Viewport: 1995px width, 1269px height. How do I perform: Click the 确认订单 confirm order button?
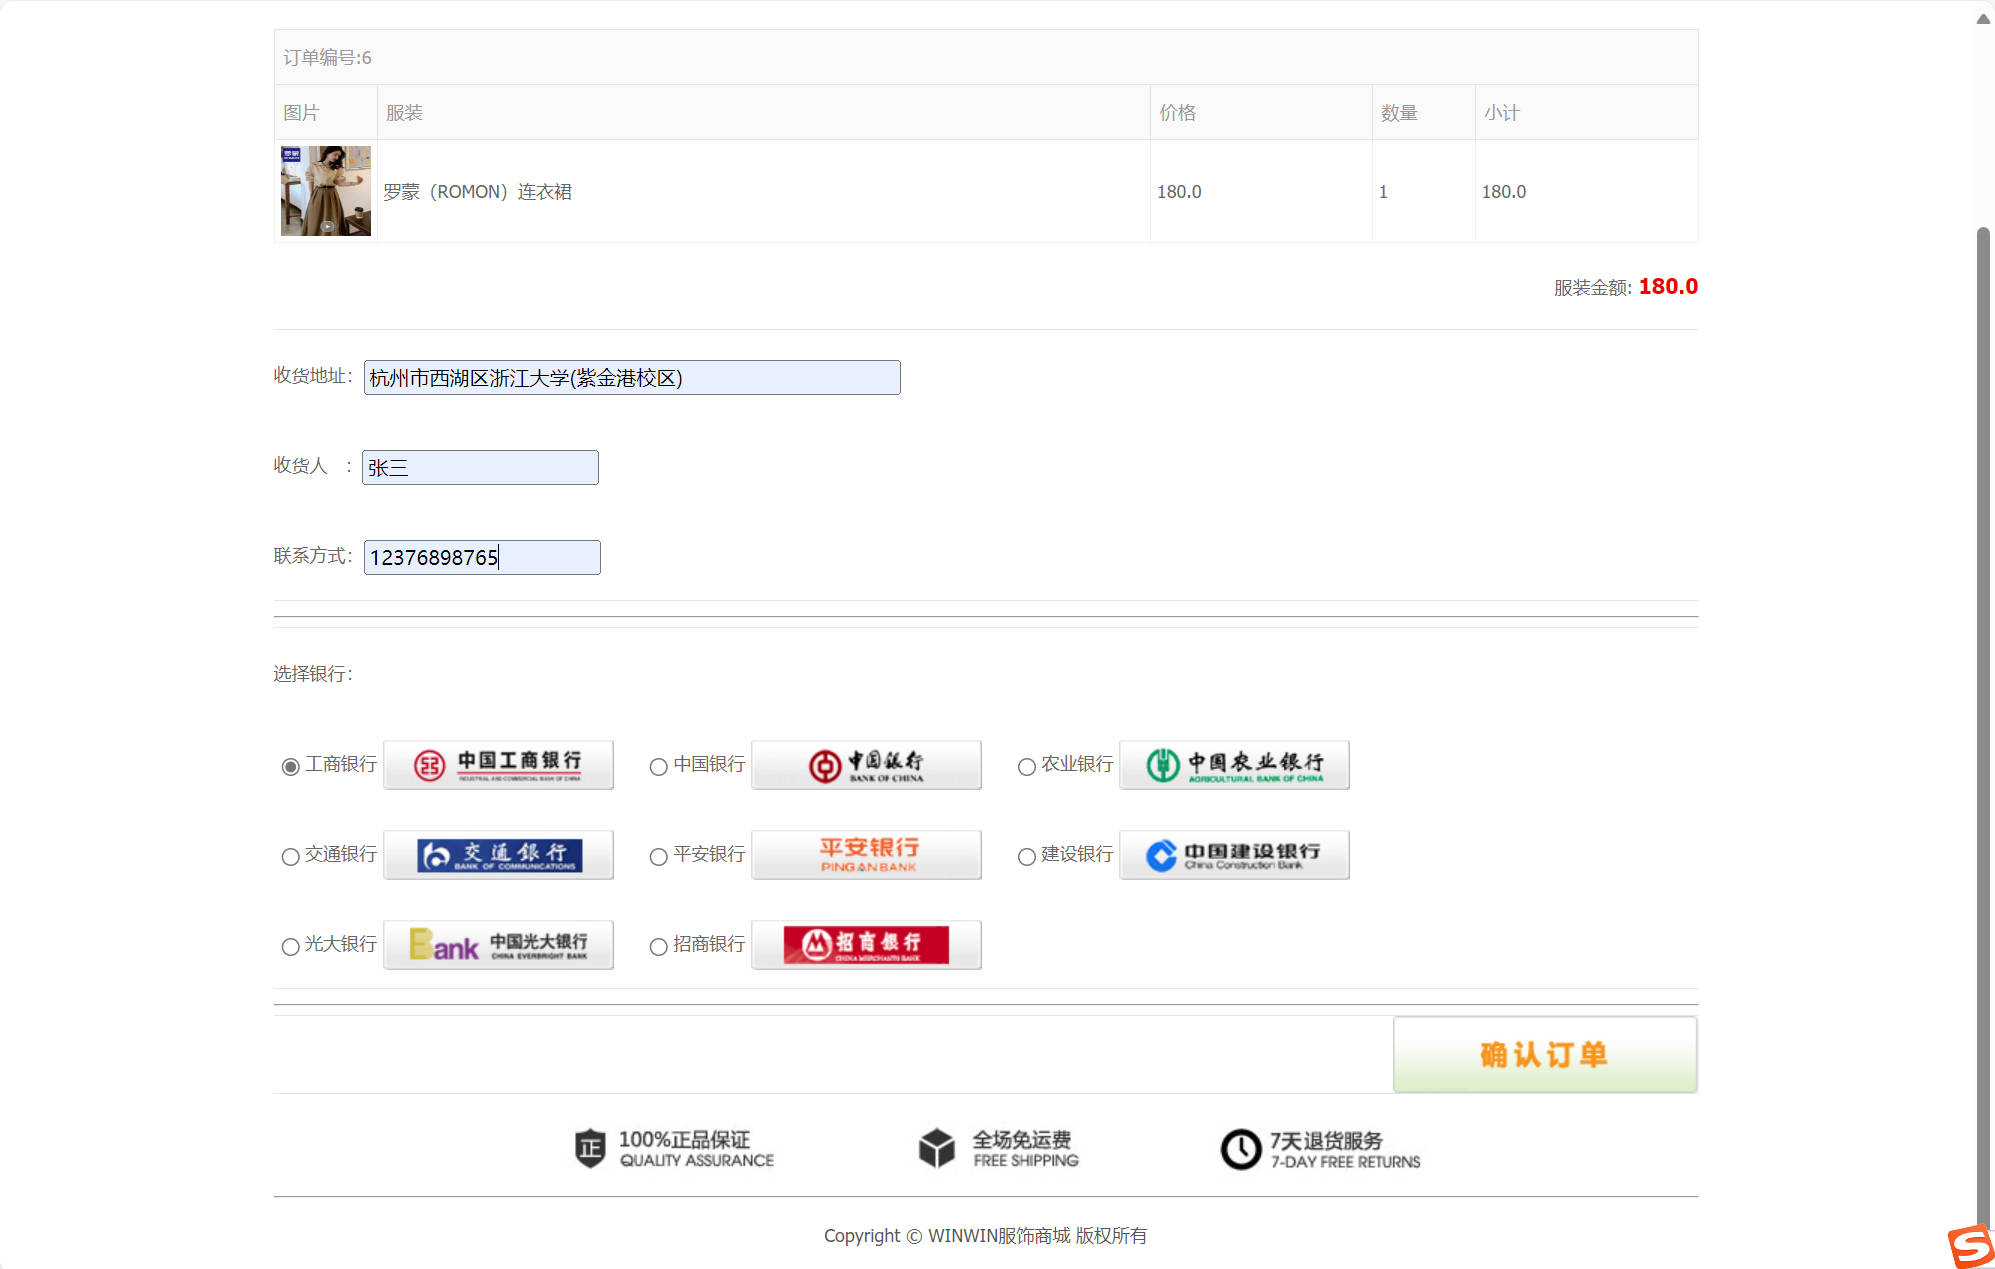[x=1544, y=1054]
